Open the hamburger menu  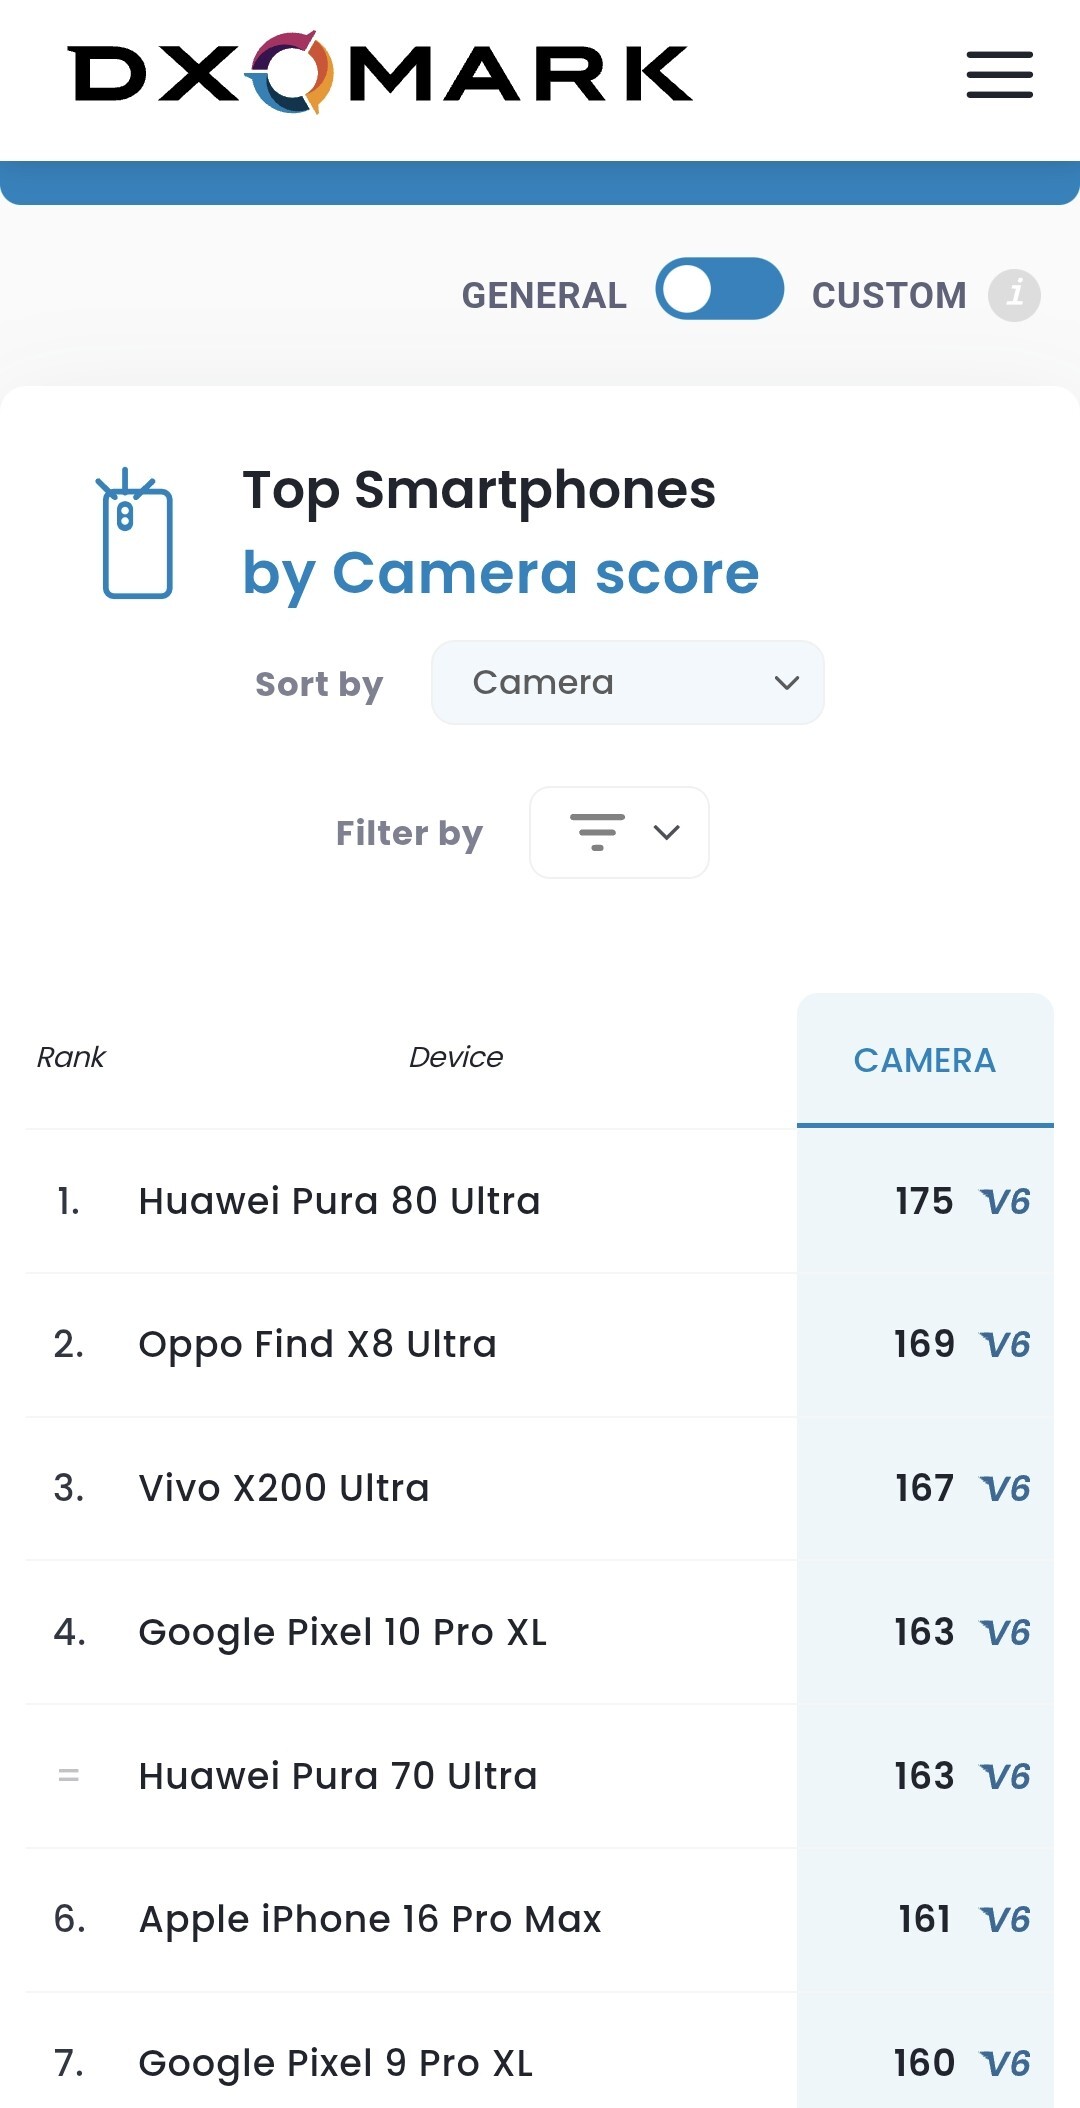[x=999, y=75]
